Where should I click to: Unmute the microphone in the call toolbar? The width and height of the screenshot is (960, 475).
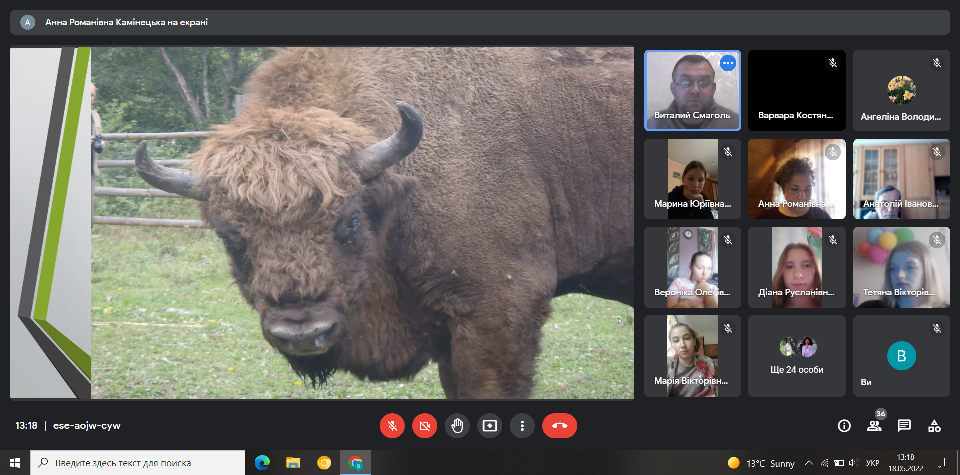(x=392, y=425)
